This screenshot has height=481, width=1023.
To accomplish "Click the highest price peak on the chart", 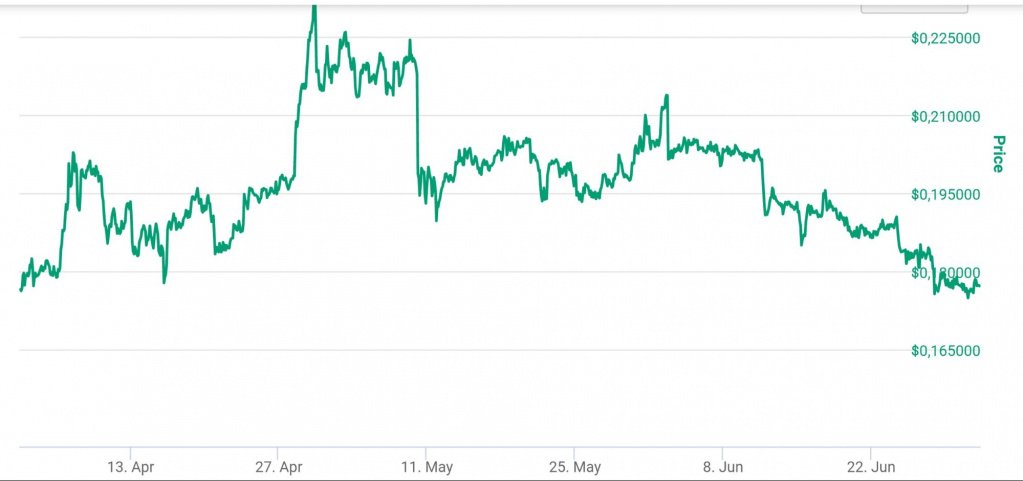I will coord(314,8).
